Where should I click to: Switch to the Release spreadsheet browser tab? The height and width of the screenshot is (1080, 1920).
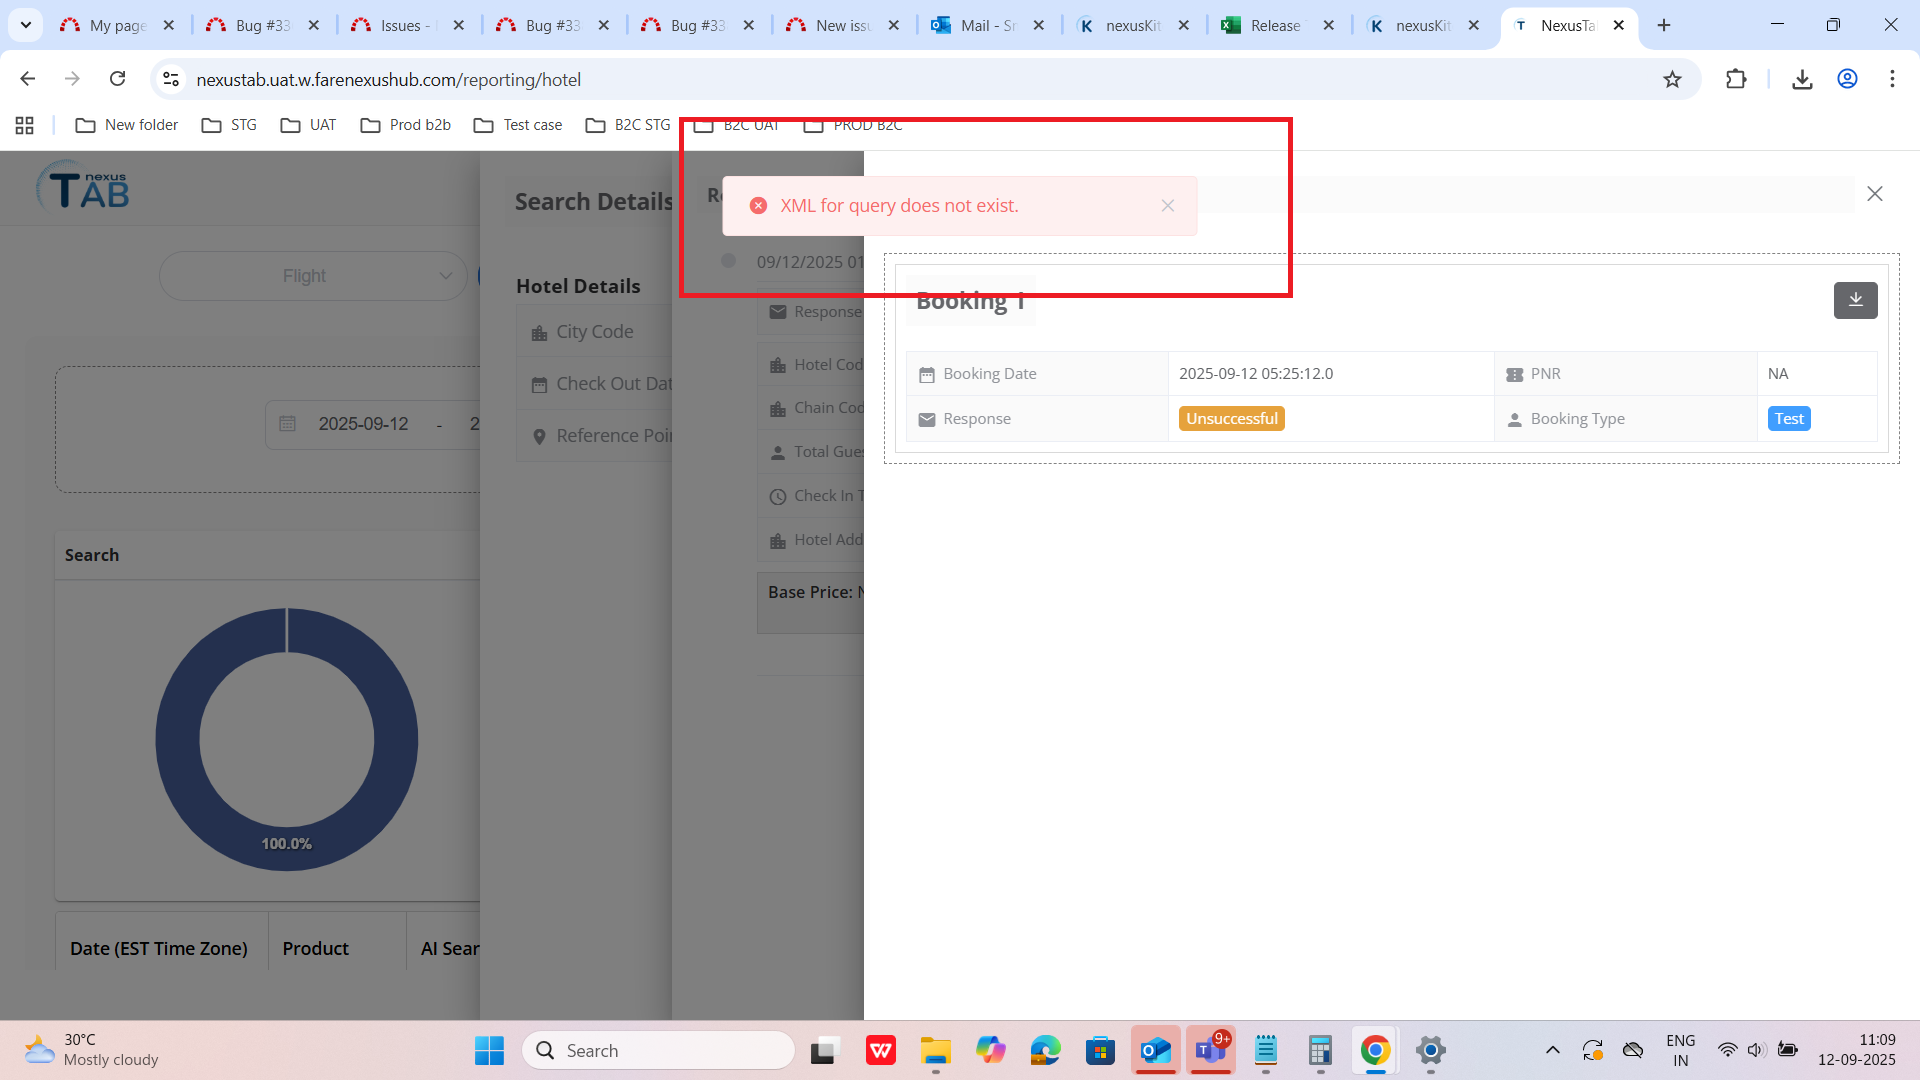click(1277, 25)
